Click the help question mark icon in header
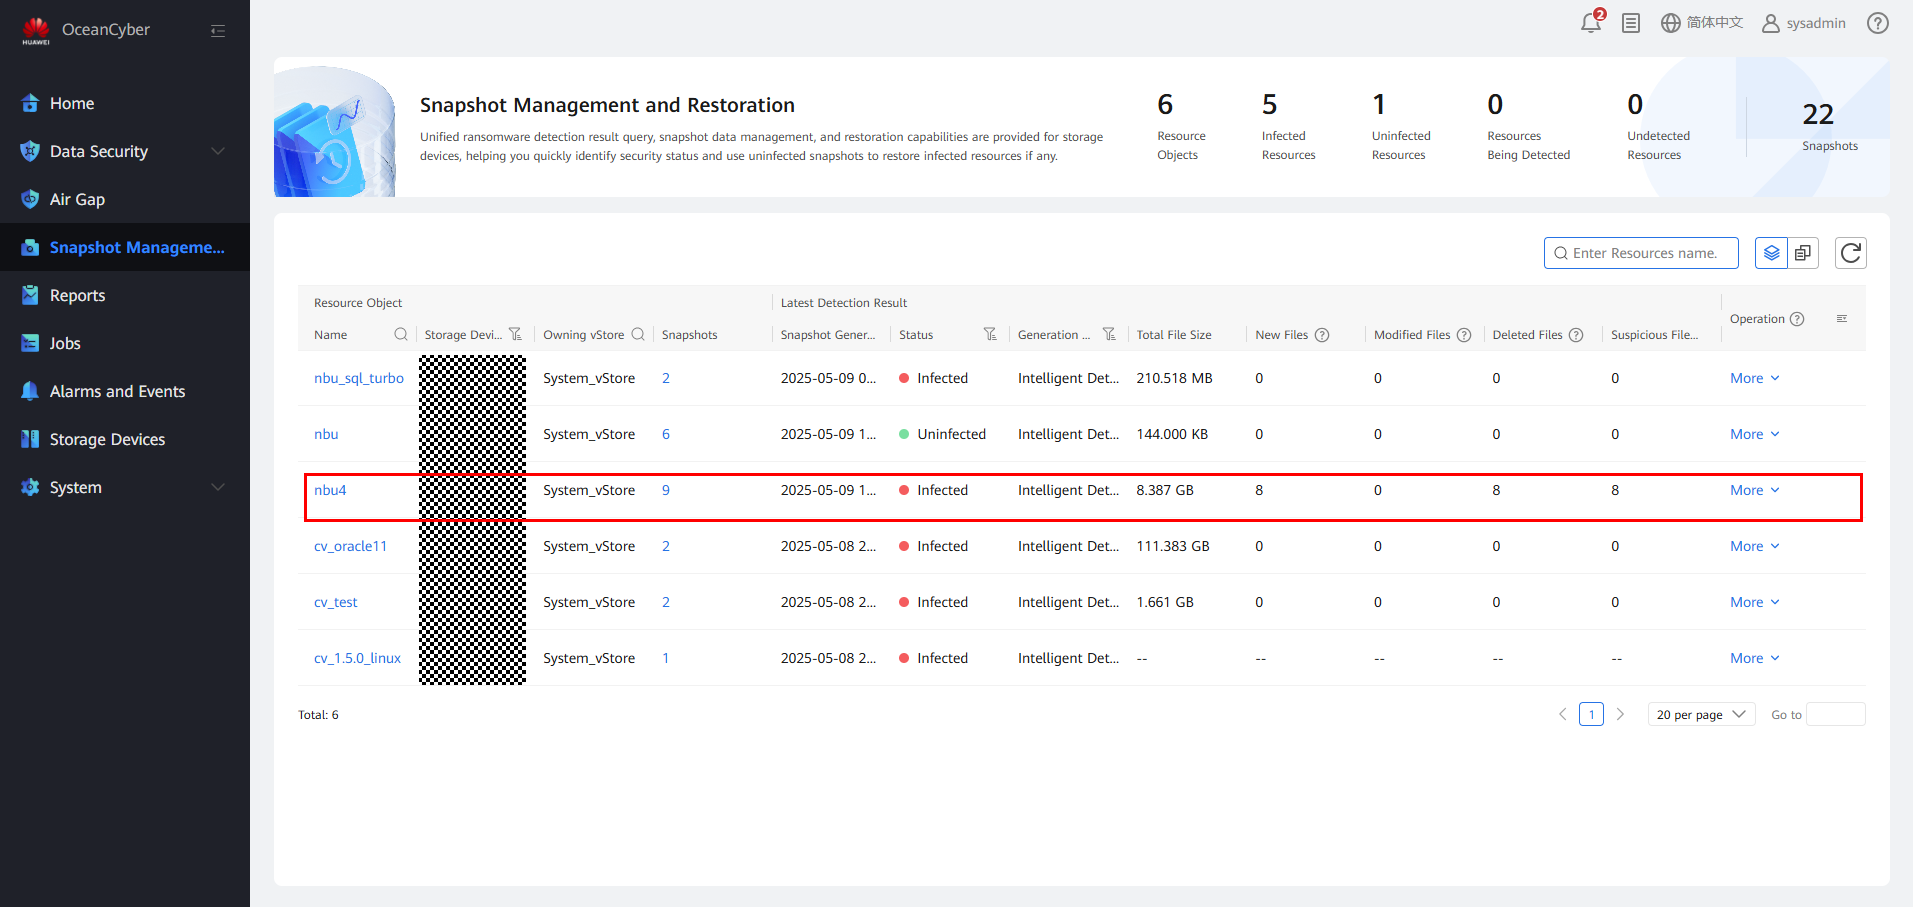Image resolution: width=1913 pixels, height=907 pixels. pos(1877,23)
